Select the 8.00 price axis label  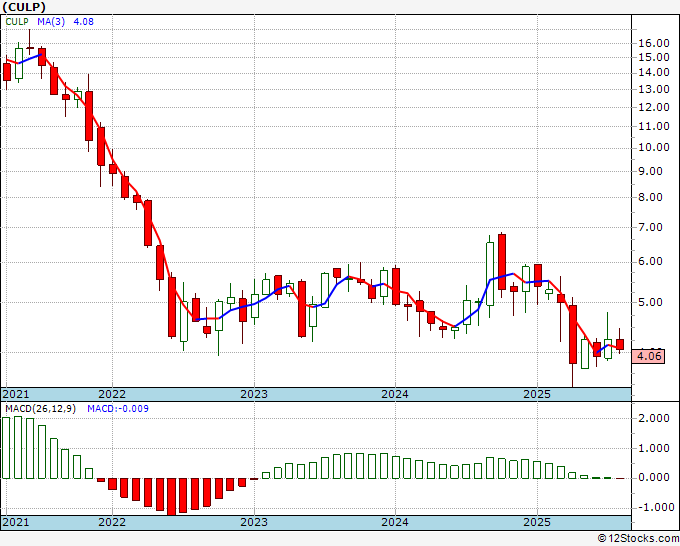[x=650, y=197]
